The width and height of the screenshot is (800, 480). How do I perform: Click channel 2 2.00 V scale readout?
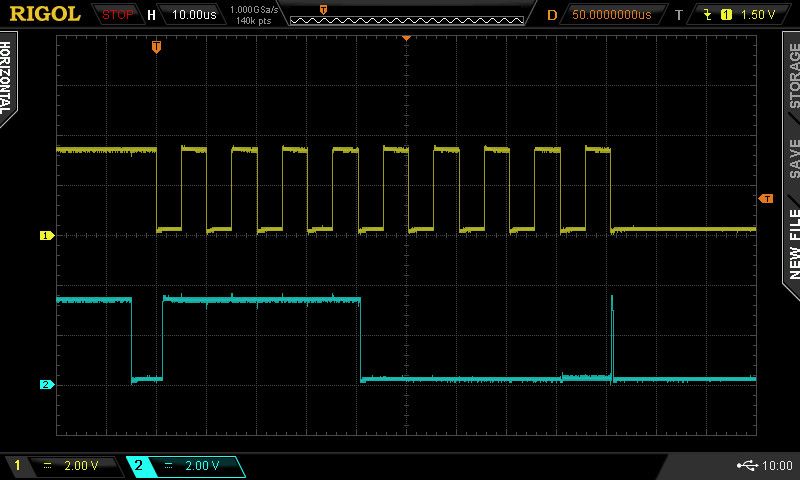coord(202,465)
